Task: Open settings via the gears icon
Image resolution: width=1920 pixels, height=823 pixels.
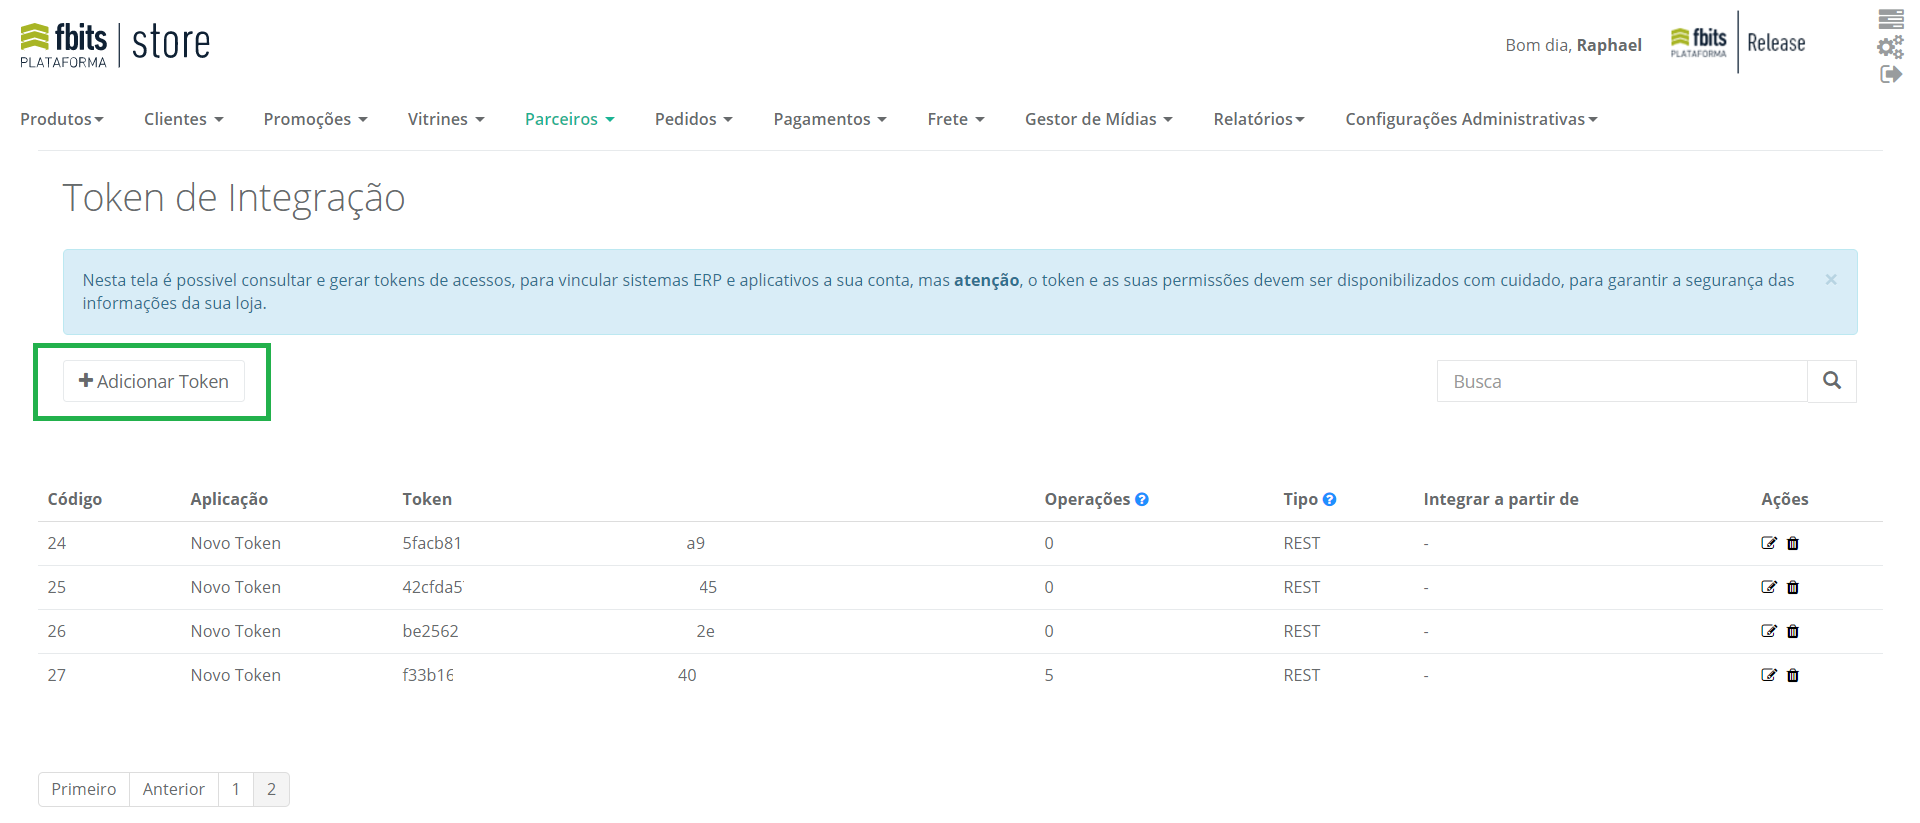Action: [x=1890, y=47]
